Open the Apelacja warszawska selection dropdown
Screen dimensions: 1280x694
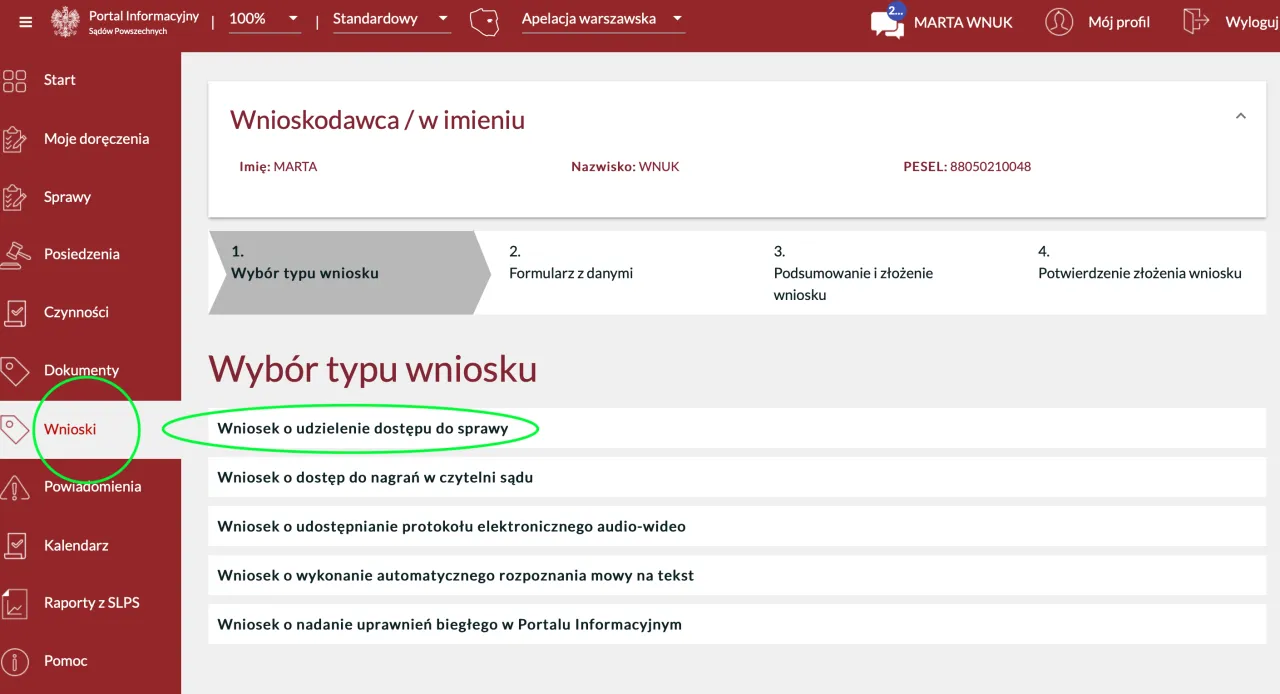(602, 17)
